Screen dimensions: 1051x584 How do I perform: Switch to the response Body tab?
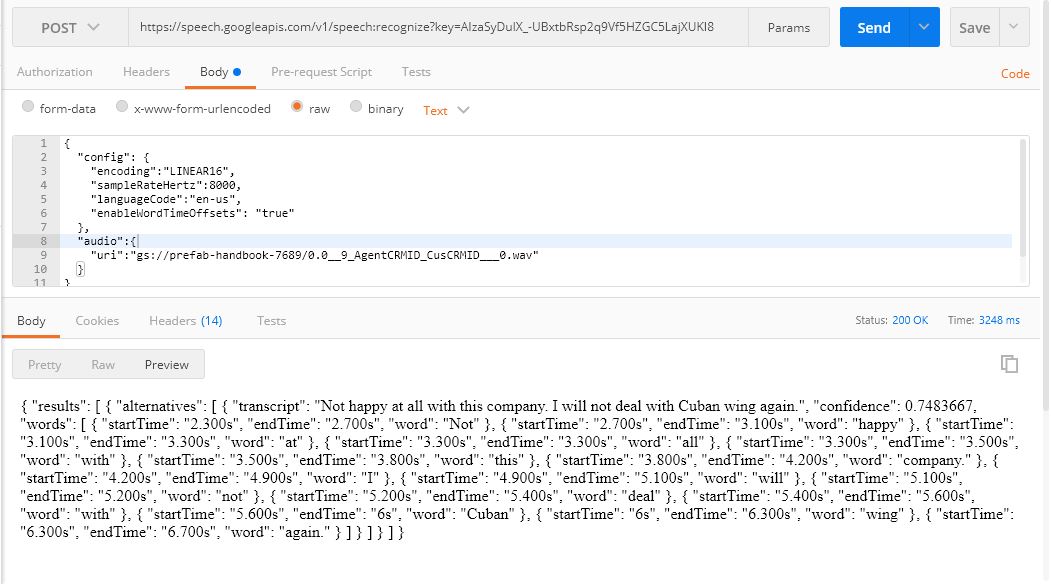click(31, 320)
